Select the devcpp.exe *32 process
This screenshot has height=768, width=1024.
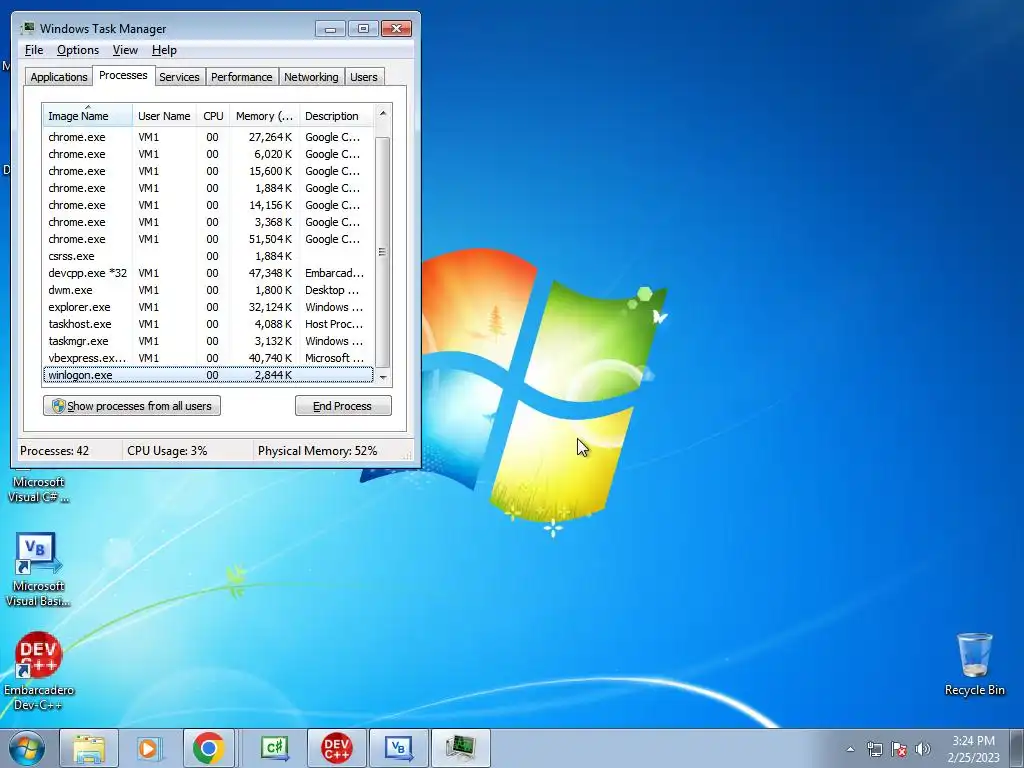pos(208,273)
